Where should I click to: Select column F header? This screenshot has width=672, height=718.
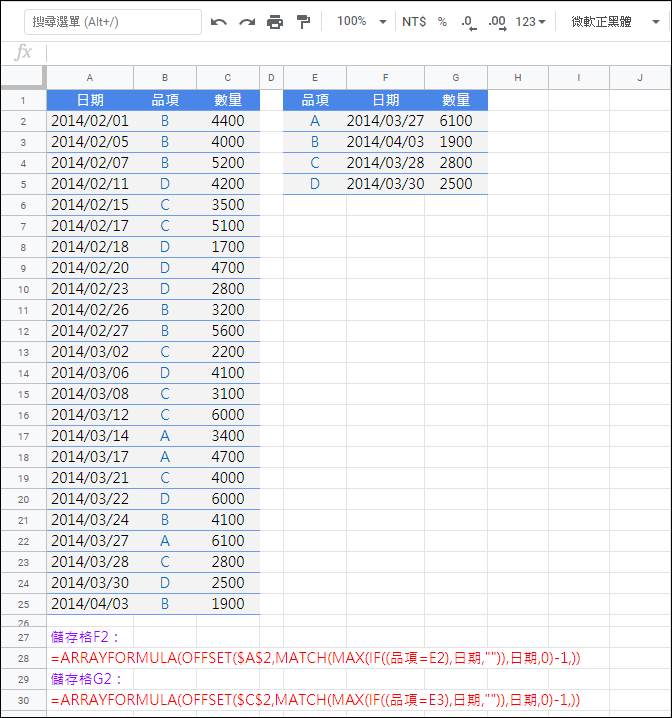pos(385,78)
